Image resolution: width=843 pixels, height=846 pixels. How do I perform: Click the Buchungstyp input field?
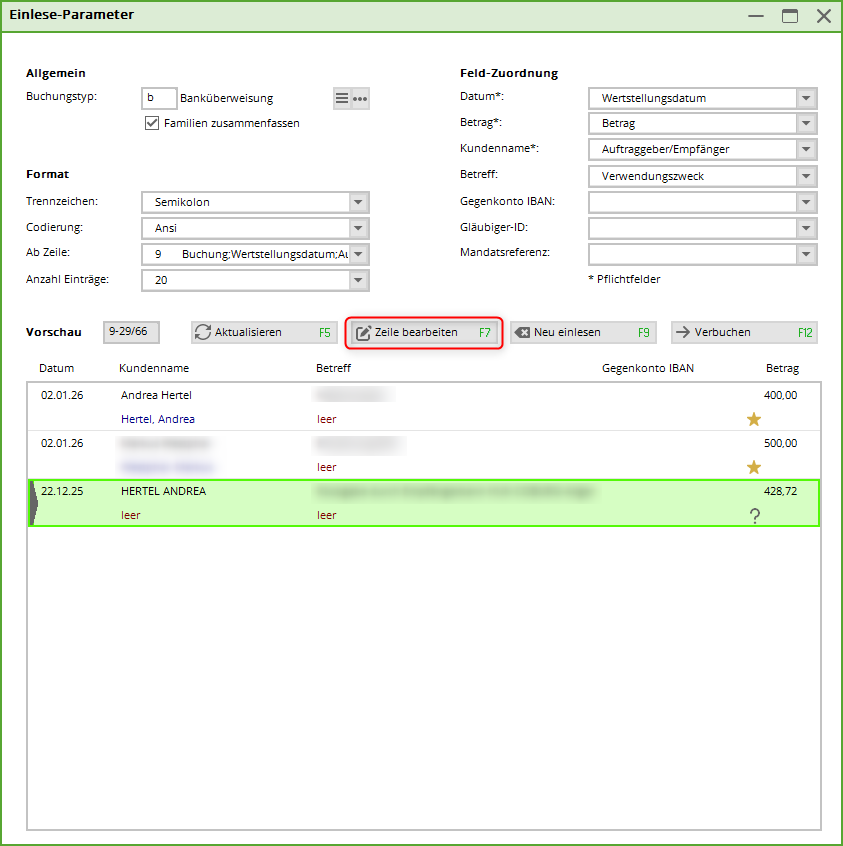[x=160, y=98]
